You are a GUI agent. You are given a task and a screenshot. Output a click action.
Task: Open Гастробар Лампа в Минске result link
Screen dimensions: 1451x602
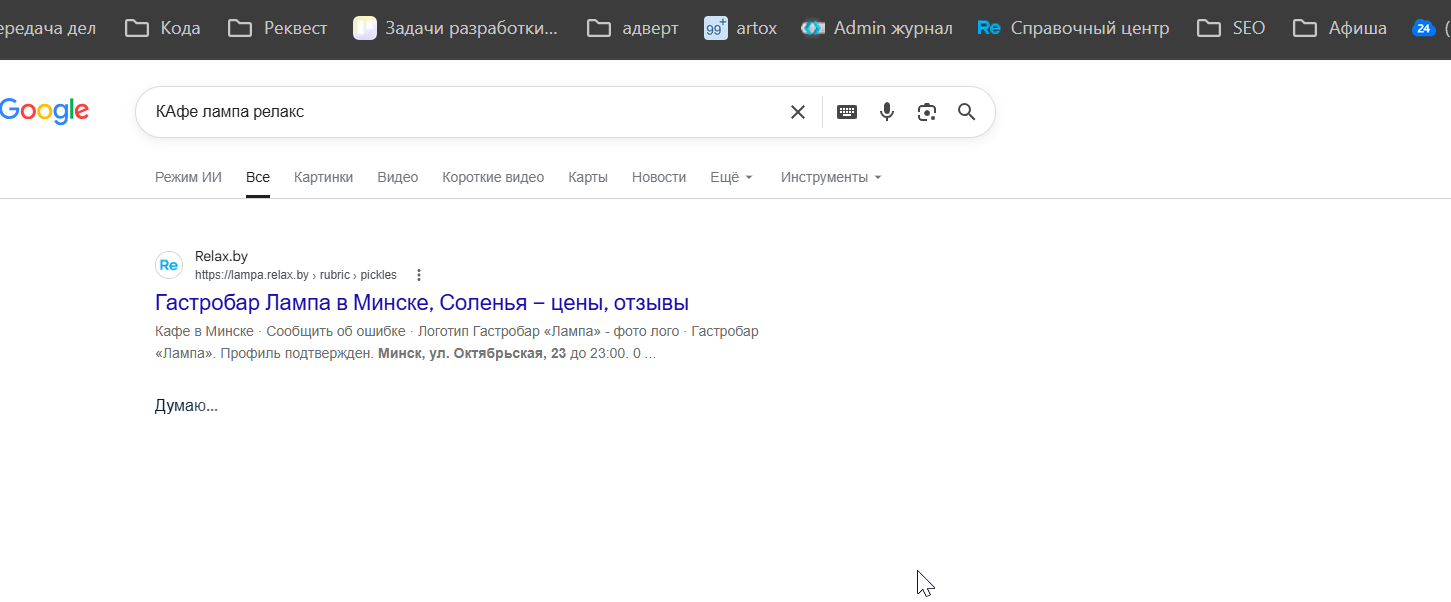coord(422,302)
